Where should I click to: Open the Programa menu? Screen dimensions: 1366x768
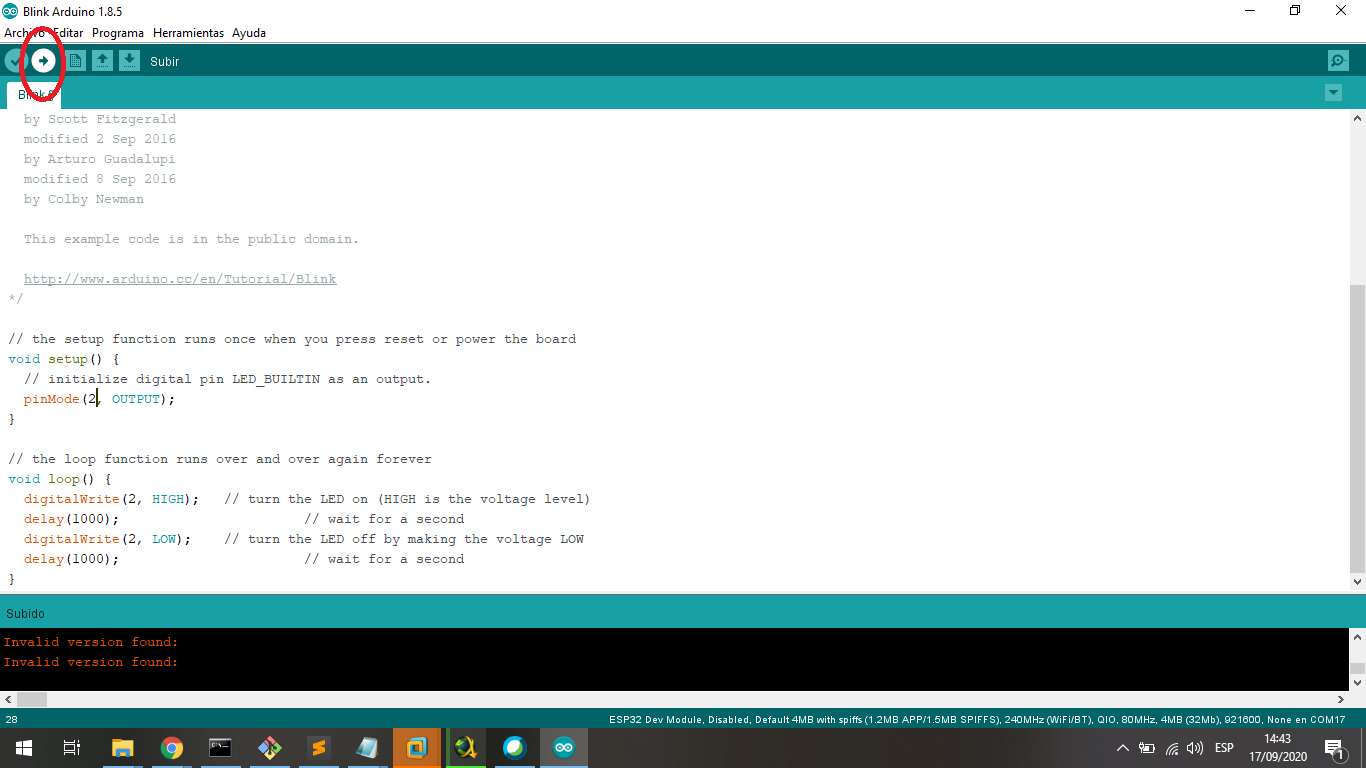(118, 33)
